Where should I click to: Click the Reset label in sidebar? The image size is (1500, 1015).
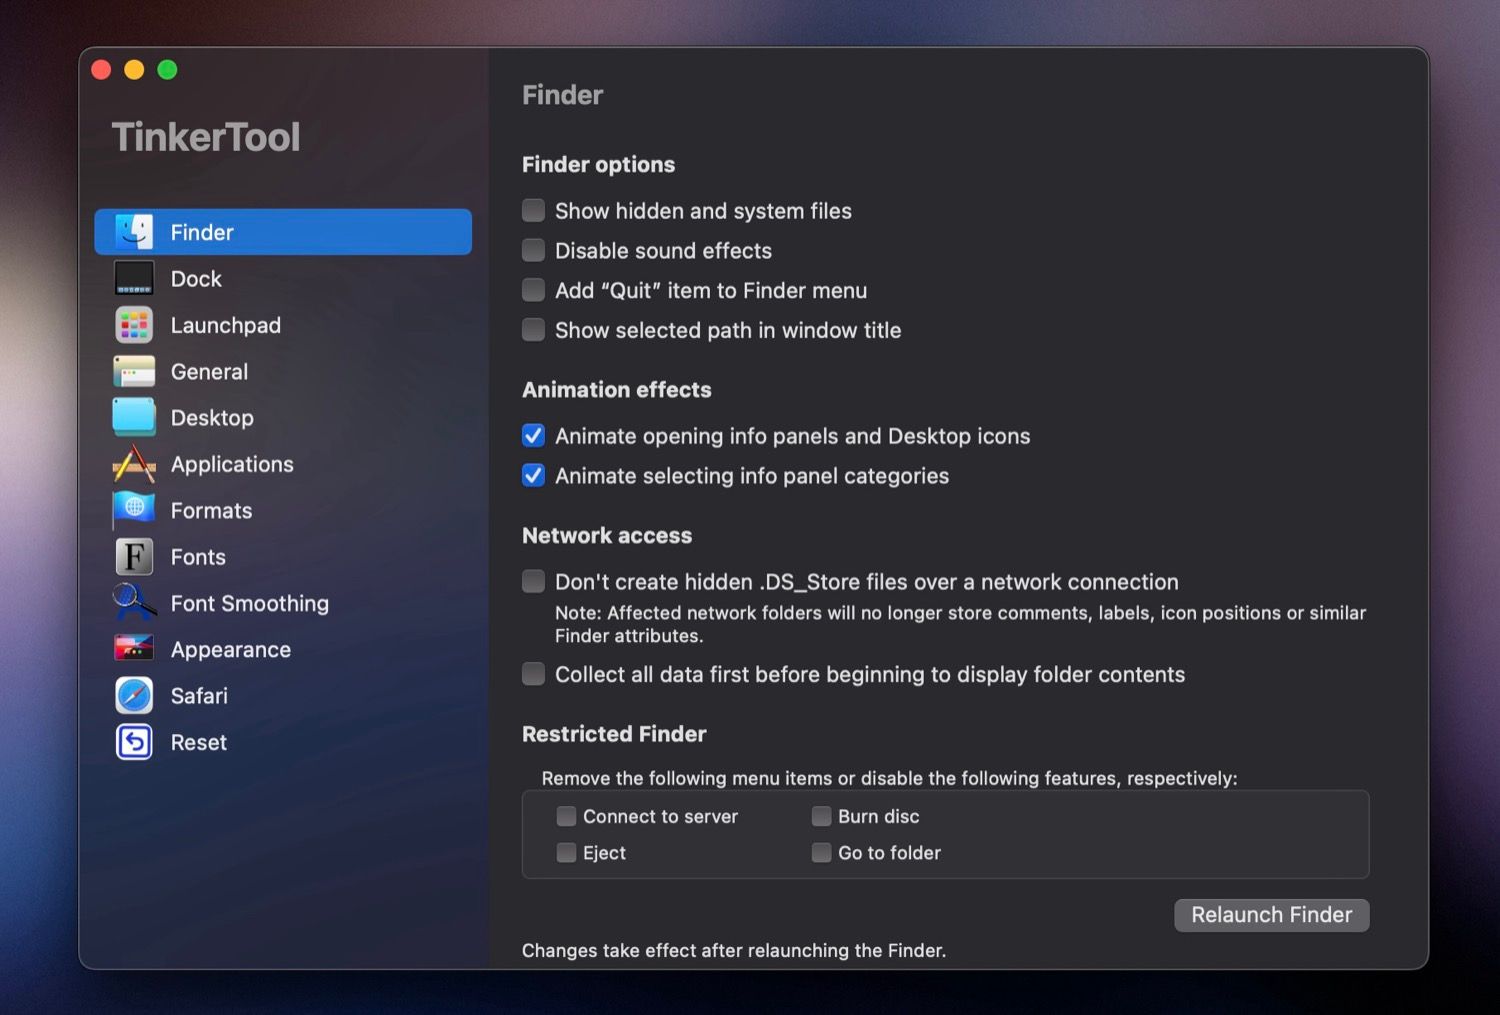click(x=199, y=743)
